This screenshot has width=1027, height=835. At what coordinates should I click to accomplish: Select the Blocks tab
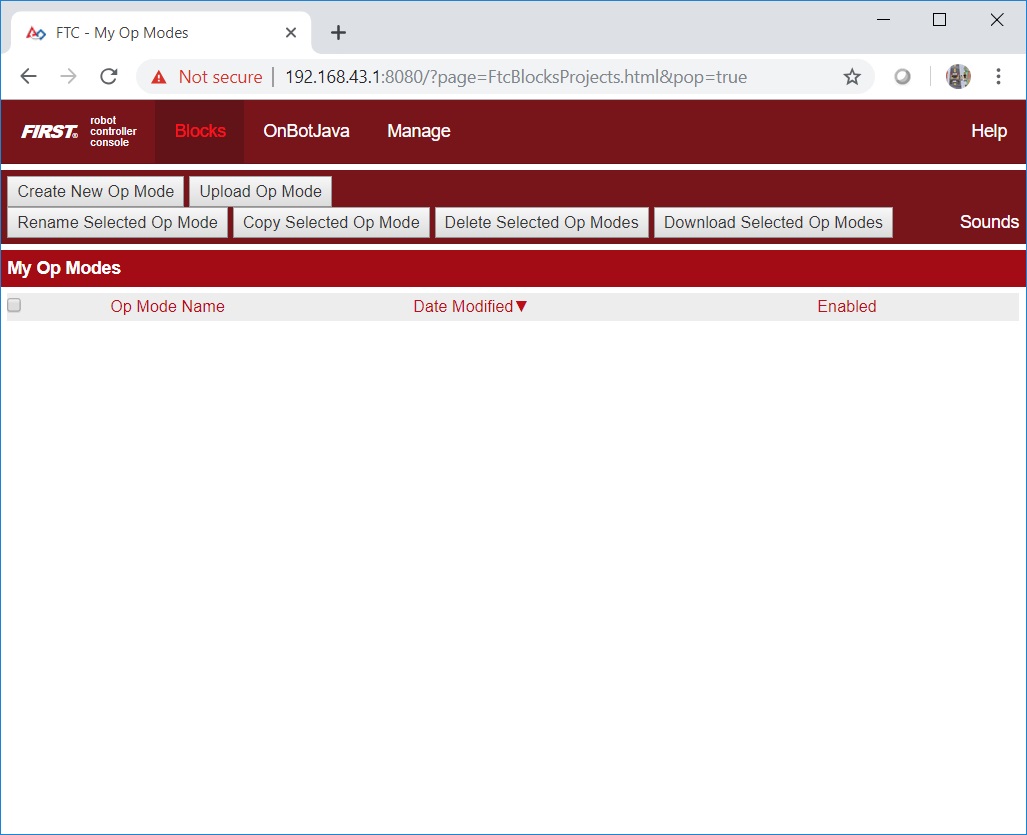pos(200,131)
